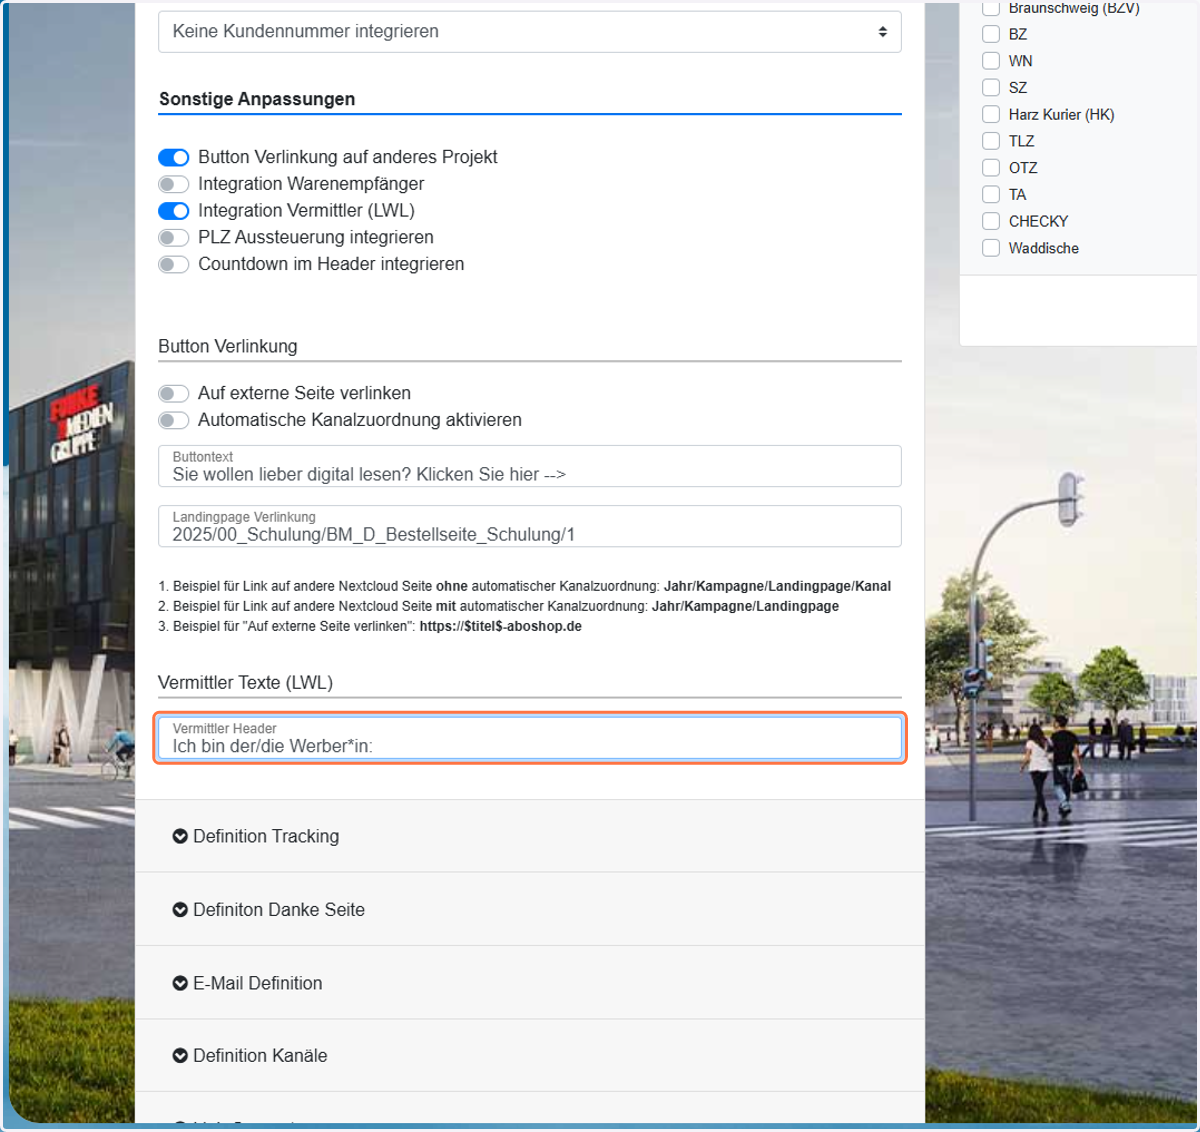Check the Harz Kurier (HK) checkbox
The image size is (1200, 1132).
(x=991, y=114)
